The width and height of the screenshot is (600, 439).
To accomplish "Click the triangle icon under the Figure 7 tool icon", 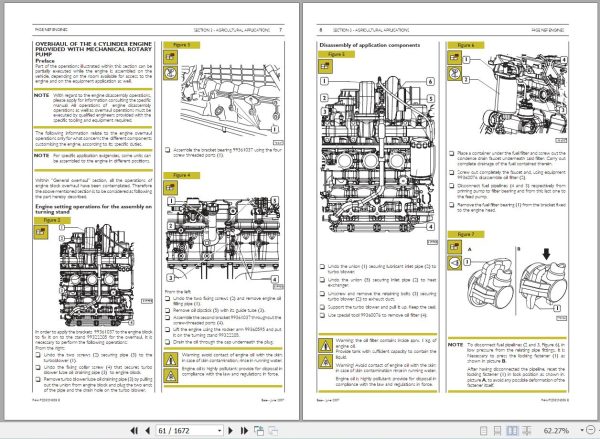I will 455,263.
